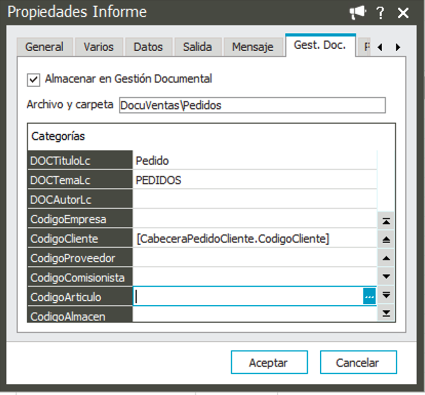Click the empty DOCAutorLc value cell
425x395 pixels.
click(x=255, y=199)
